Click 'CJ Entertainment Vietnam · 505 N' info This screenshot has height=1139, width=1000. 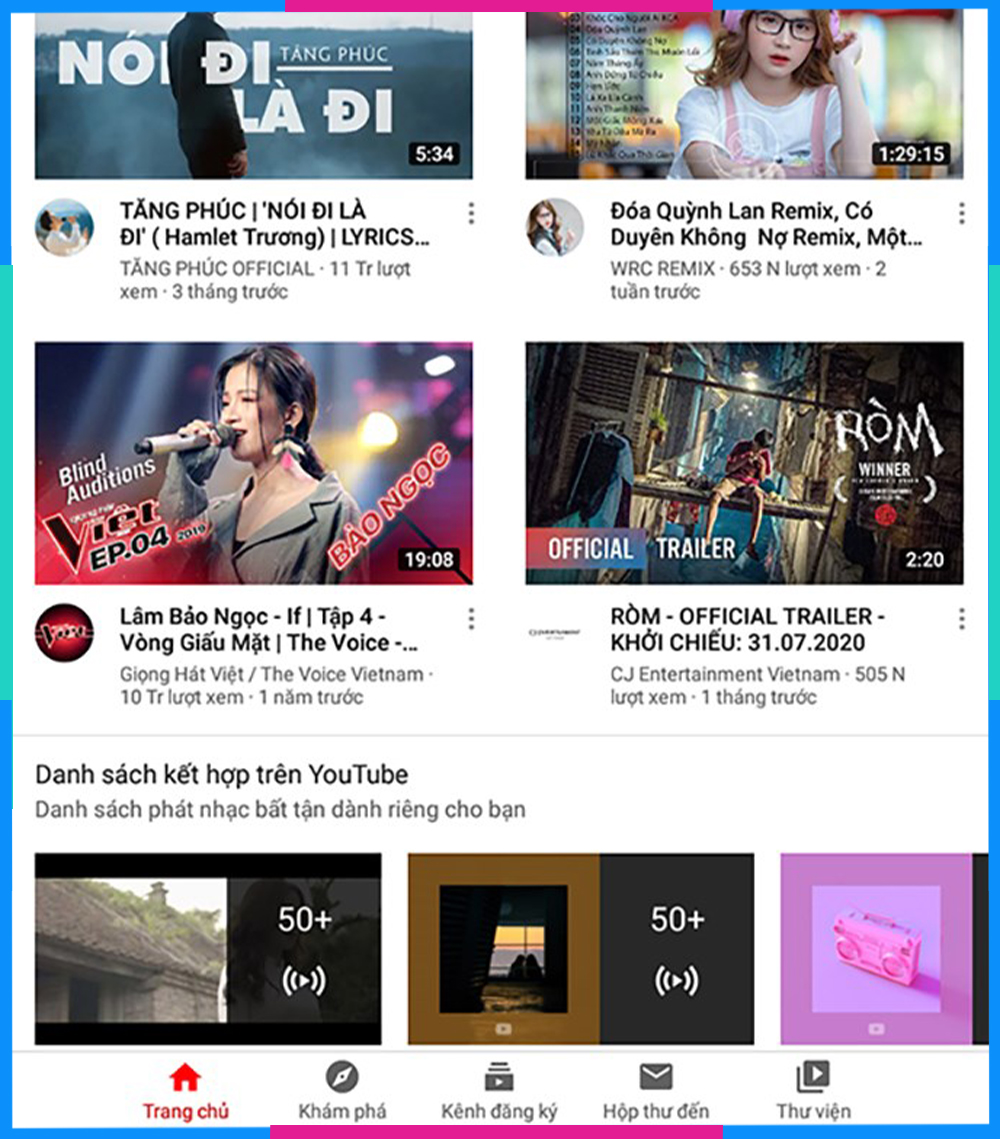coord(757,686)
